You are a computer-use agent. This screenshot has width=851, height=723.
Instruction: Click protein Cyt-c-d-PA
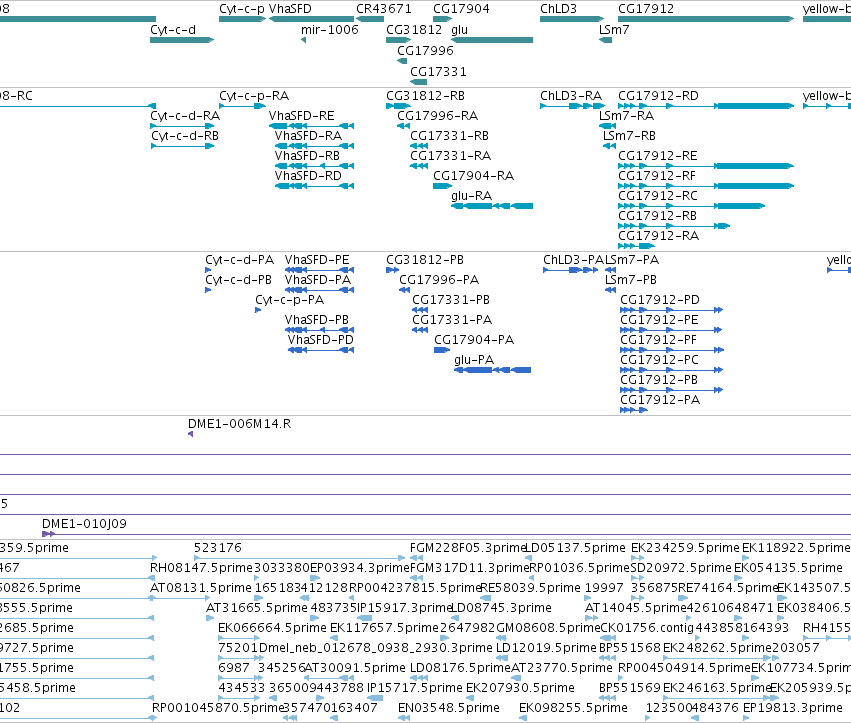click(208, 270)
